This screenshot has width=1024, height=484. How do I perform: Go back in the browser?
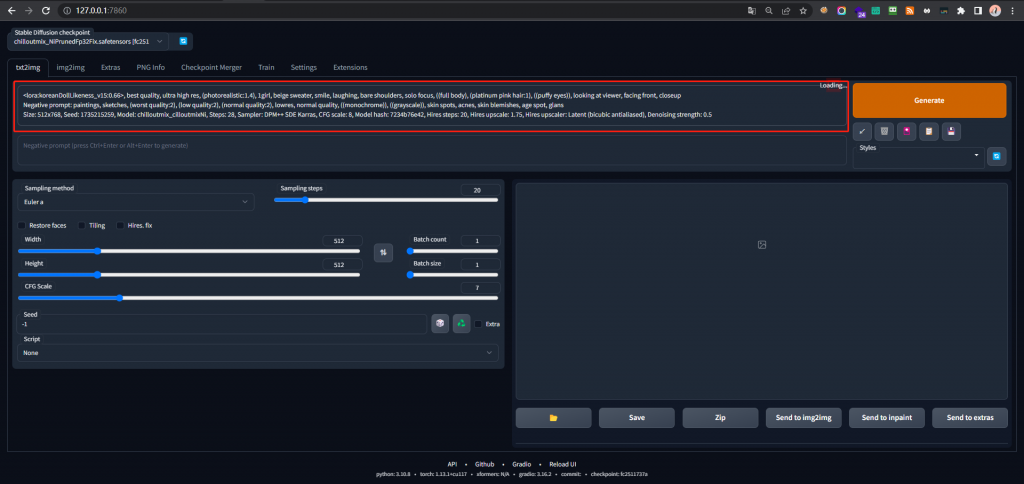(12, 10)
